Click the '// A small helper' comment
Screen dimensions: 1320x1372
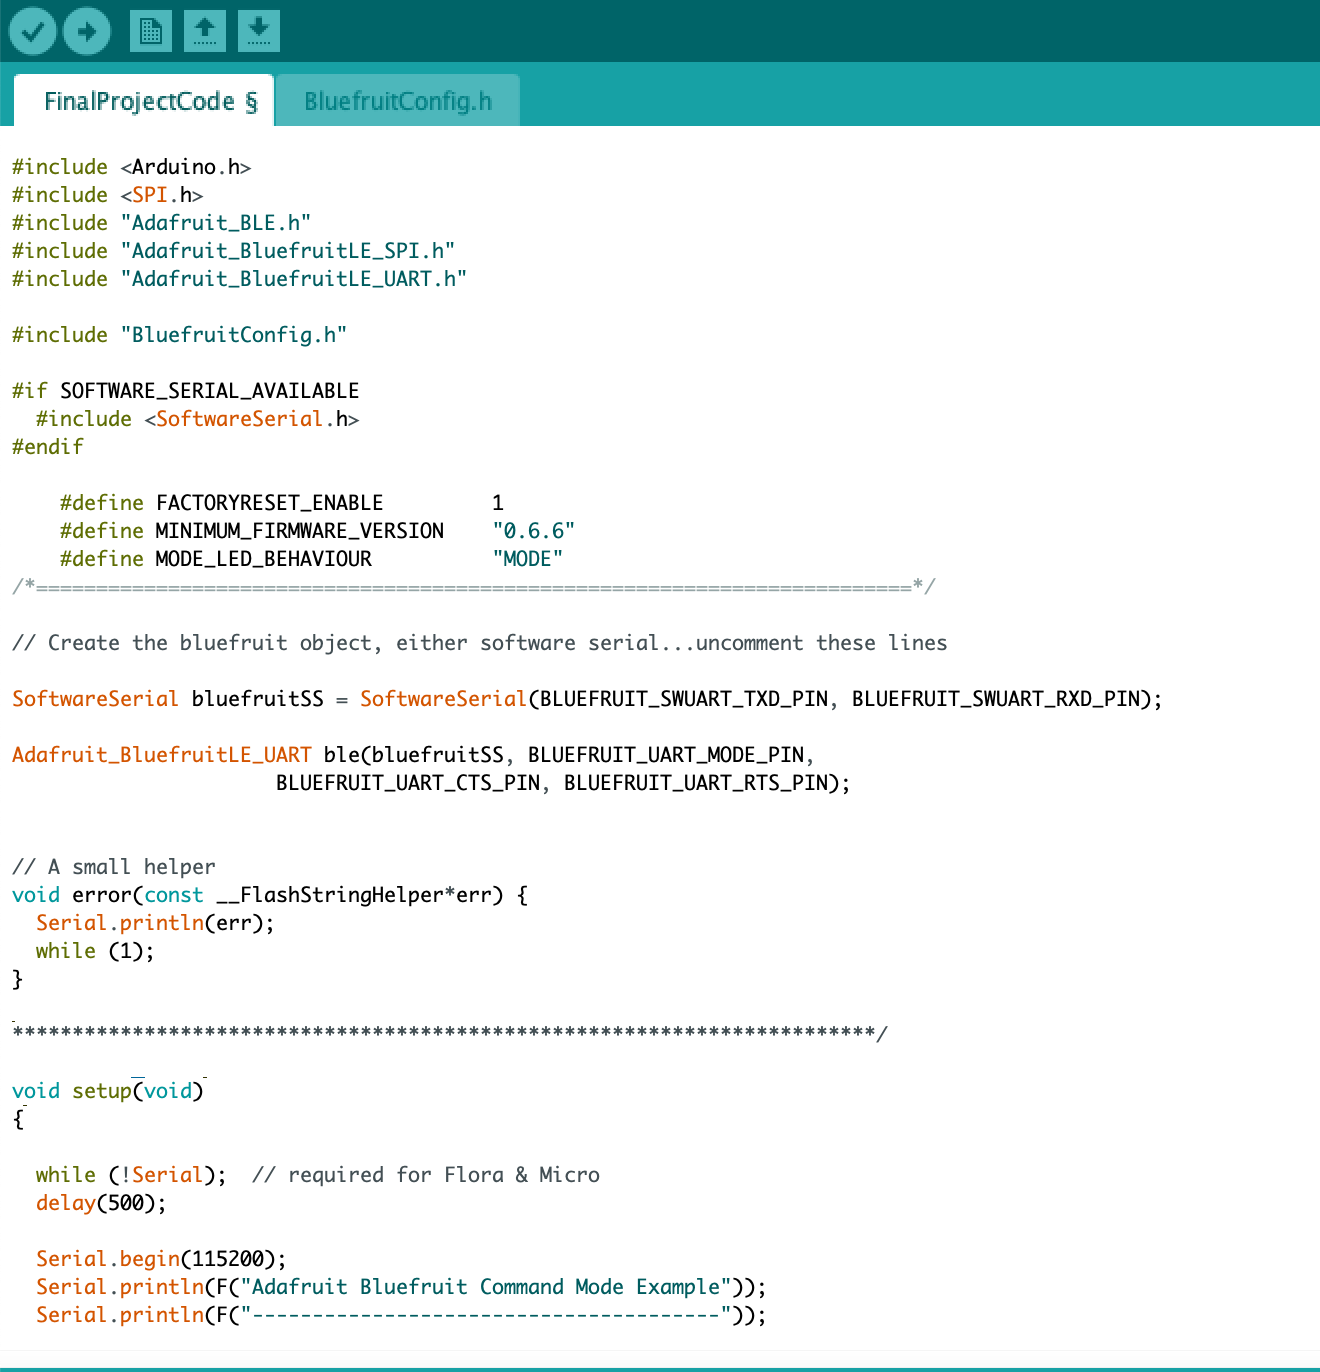114,867
